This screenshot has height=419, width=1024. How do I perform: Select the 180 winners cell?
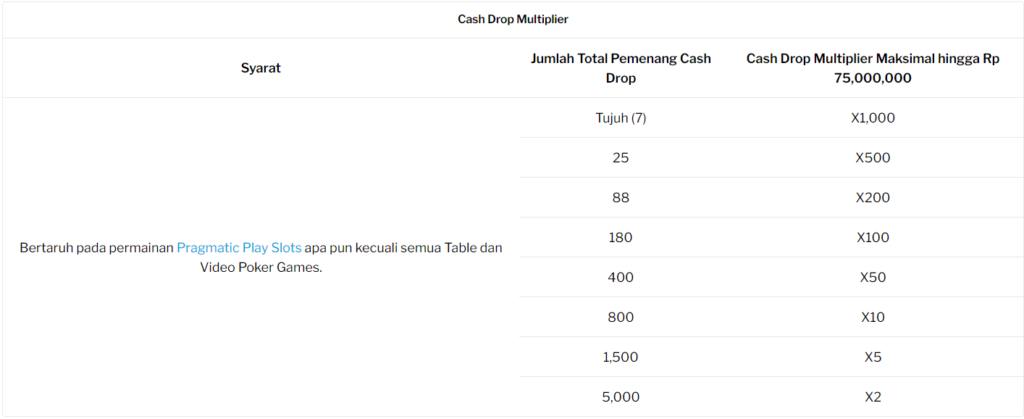pyautogui.click(x=620, y=238)
